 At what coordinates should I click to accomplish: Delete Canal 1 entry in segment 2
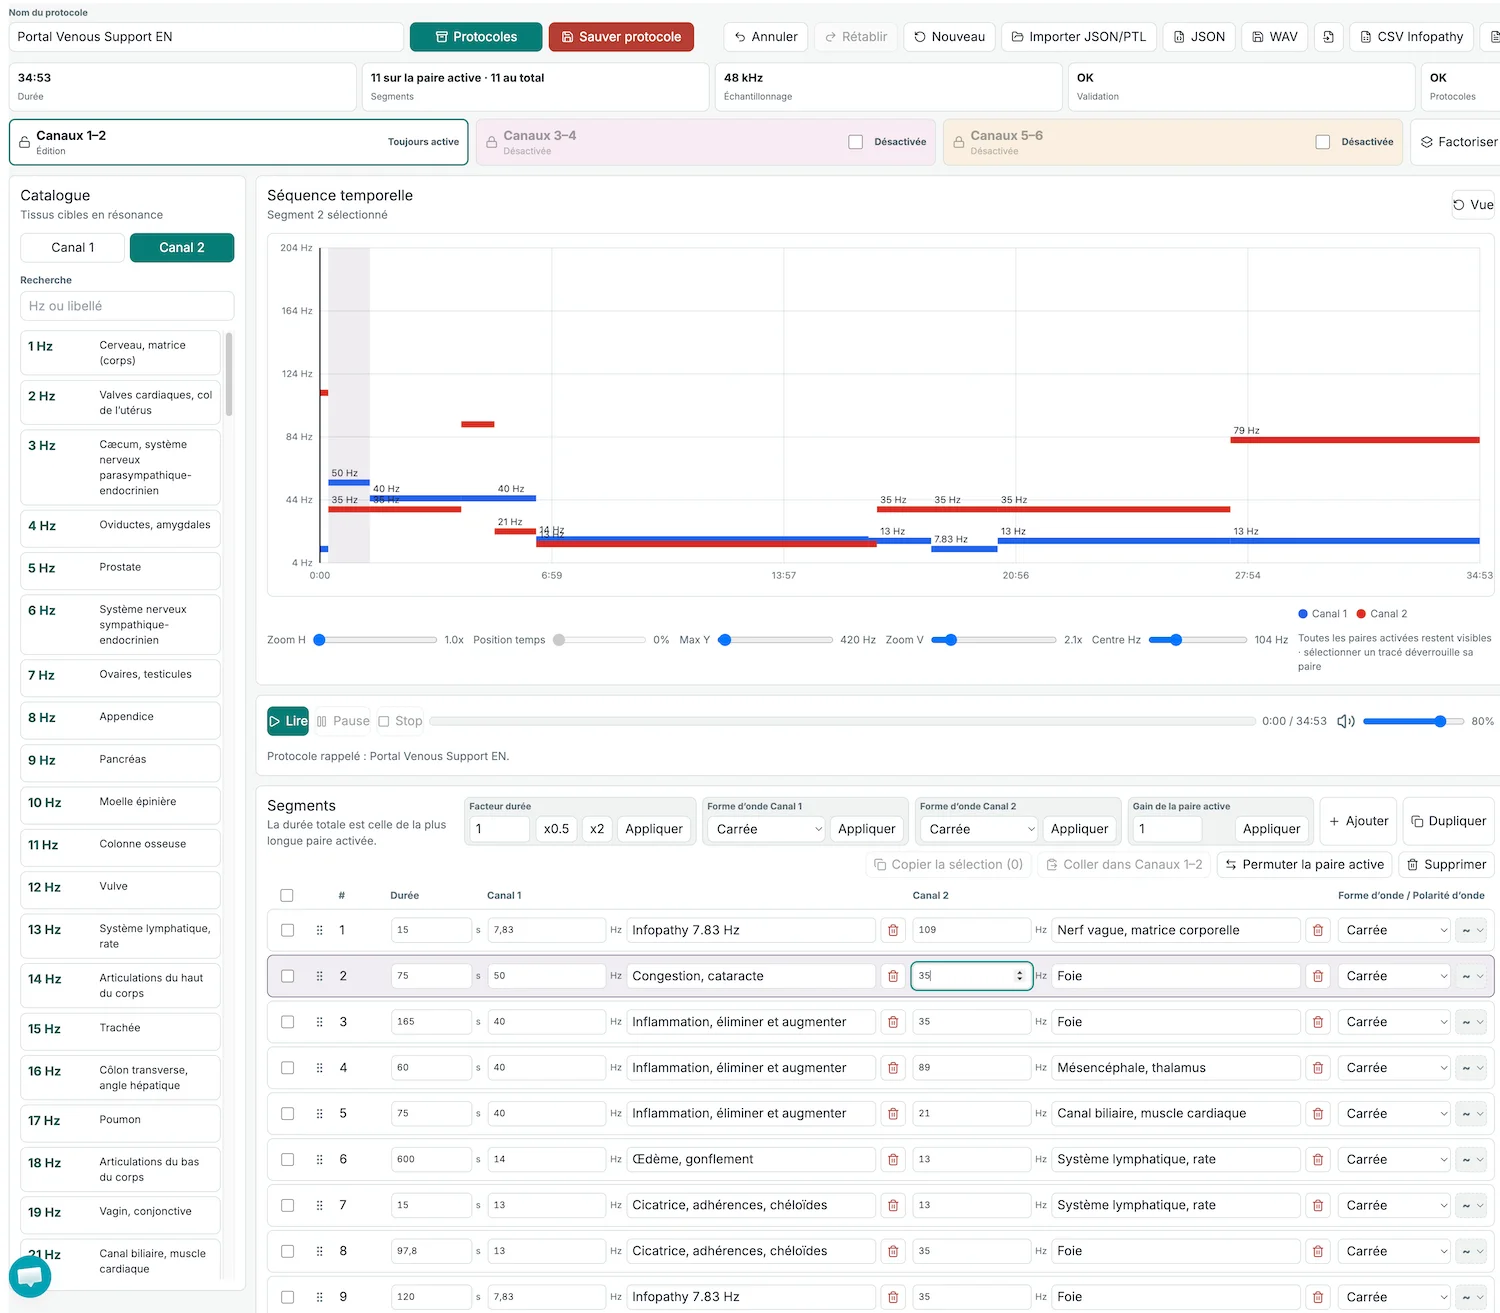pyautogui.click(x=893, y=976)
